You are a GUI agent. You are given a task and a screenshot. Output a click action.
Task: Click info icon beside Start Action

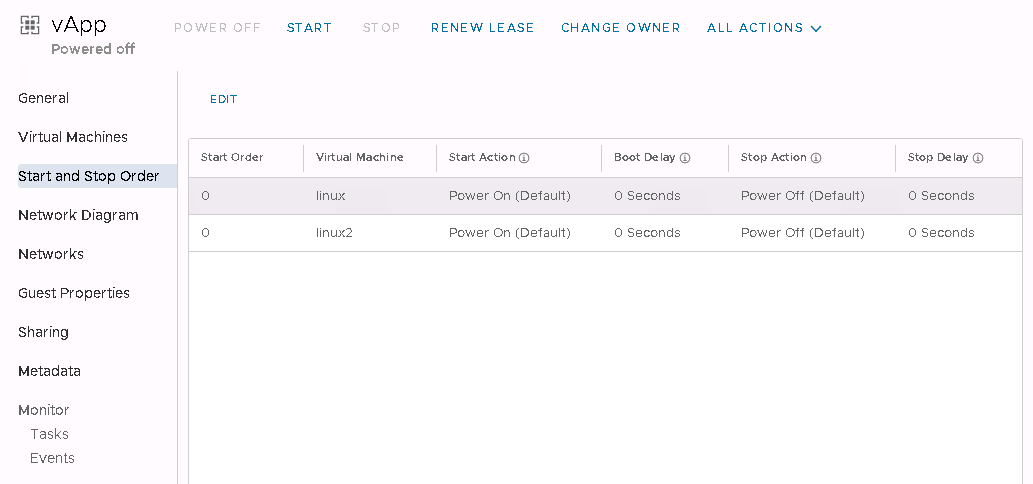(x=524, y=158)
